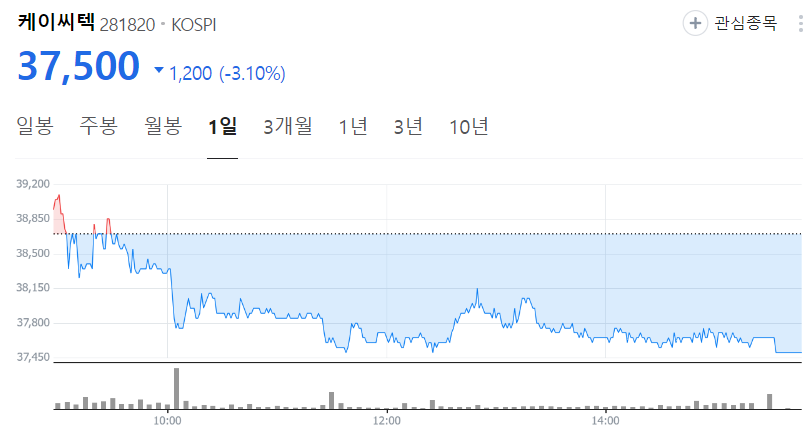Image resolution: width=810 pixels, height=434 pixels.
Task: Open the more options kebab menu
Action: (x=801, y=23)
